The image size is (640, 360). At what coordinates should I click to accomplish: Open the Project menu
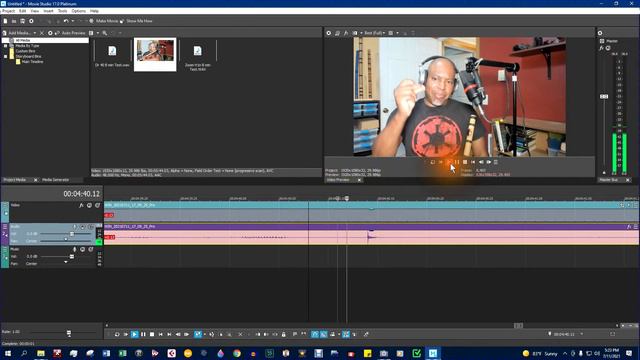pyautogui.click(x=8, y=11)
